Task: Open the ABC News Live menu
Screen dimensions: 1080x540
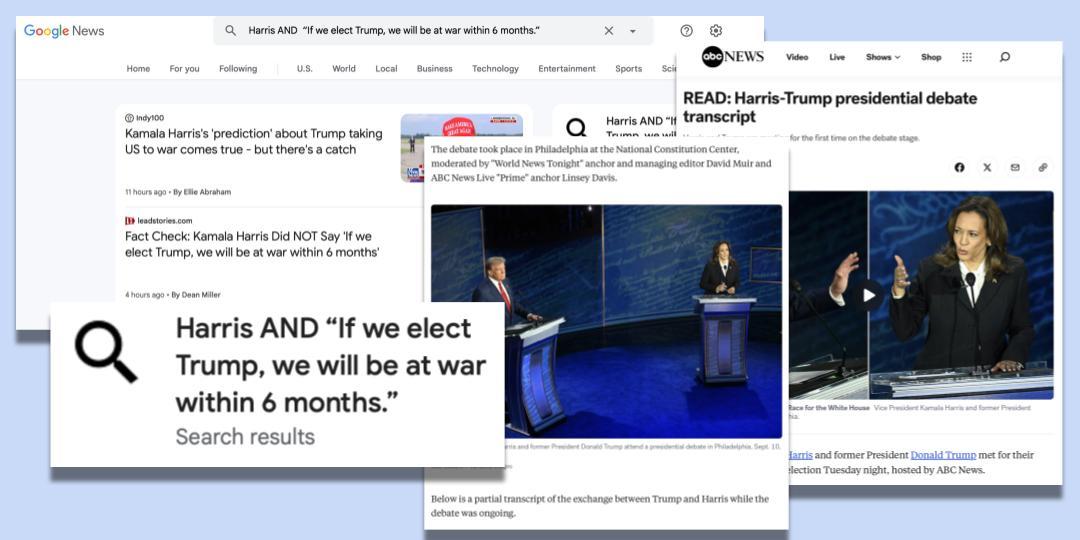Action: (x=837, y=57)
